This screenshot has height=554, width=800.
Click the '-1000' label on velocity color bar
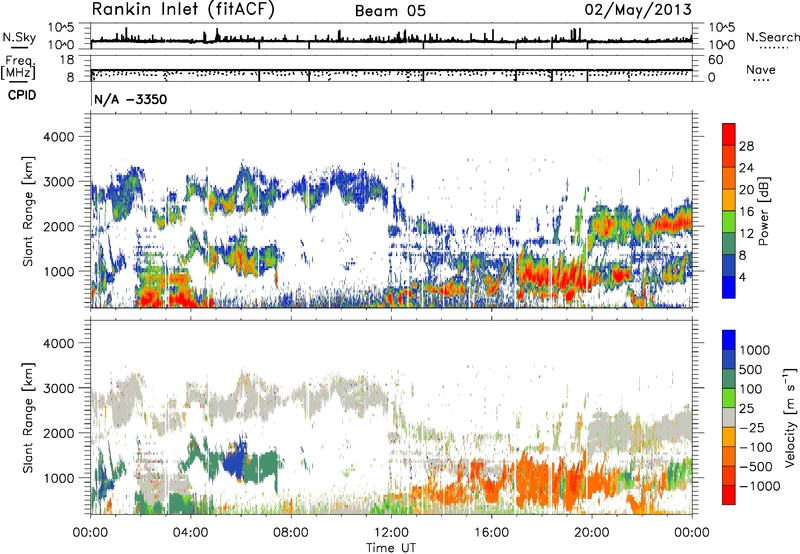click(x=759, y=486)
